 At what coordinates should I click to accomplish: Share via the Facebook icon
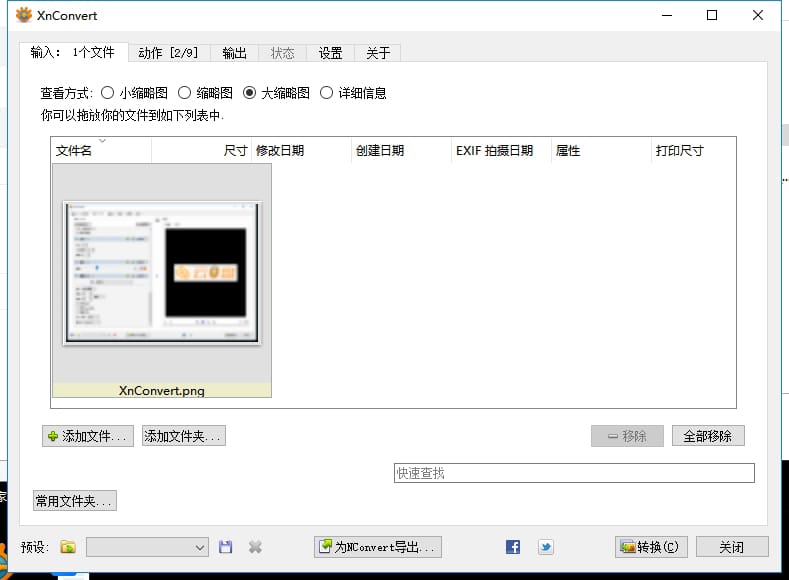(513, 547)
